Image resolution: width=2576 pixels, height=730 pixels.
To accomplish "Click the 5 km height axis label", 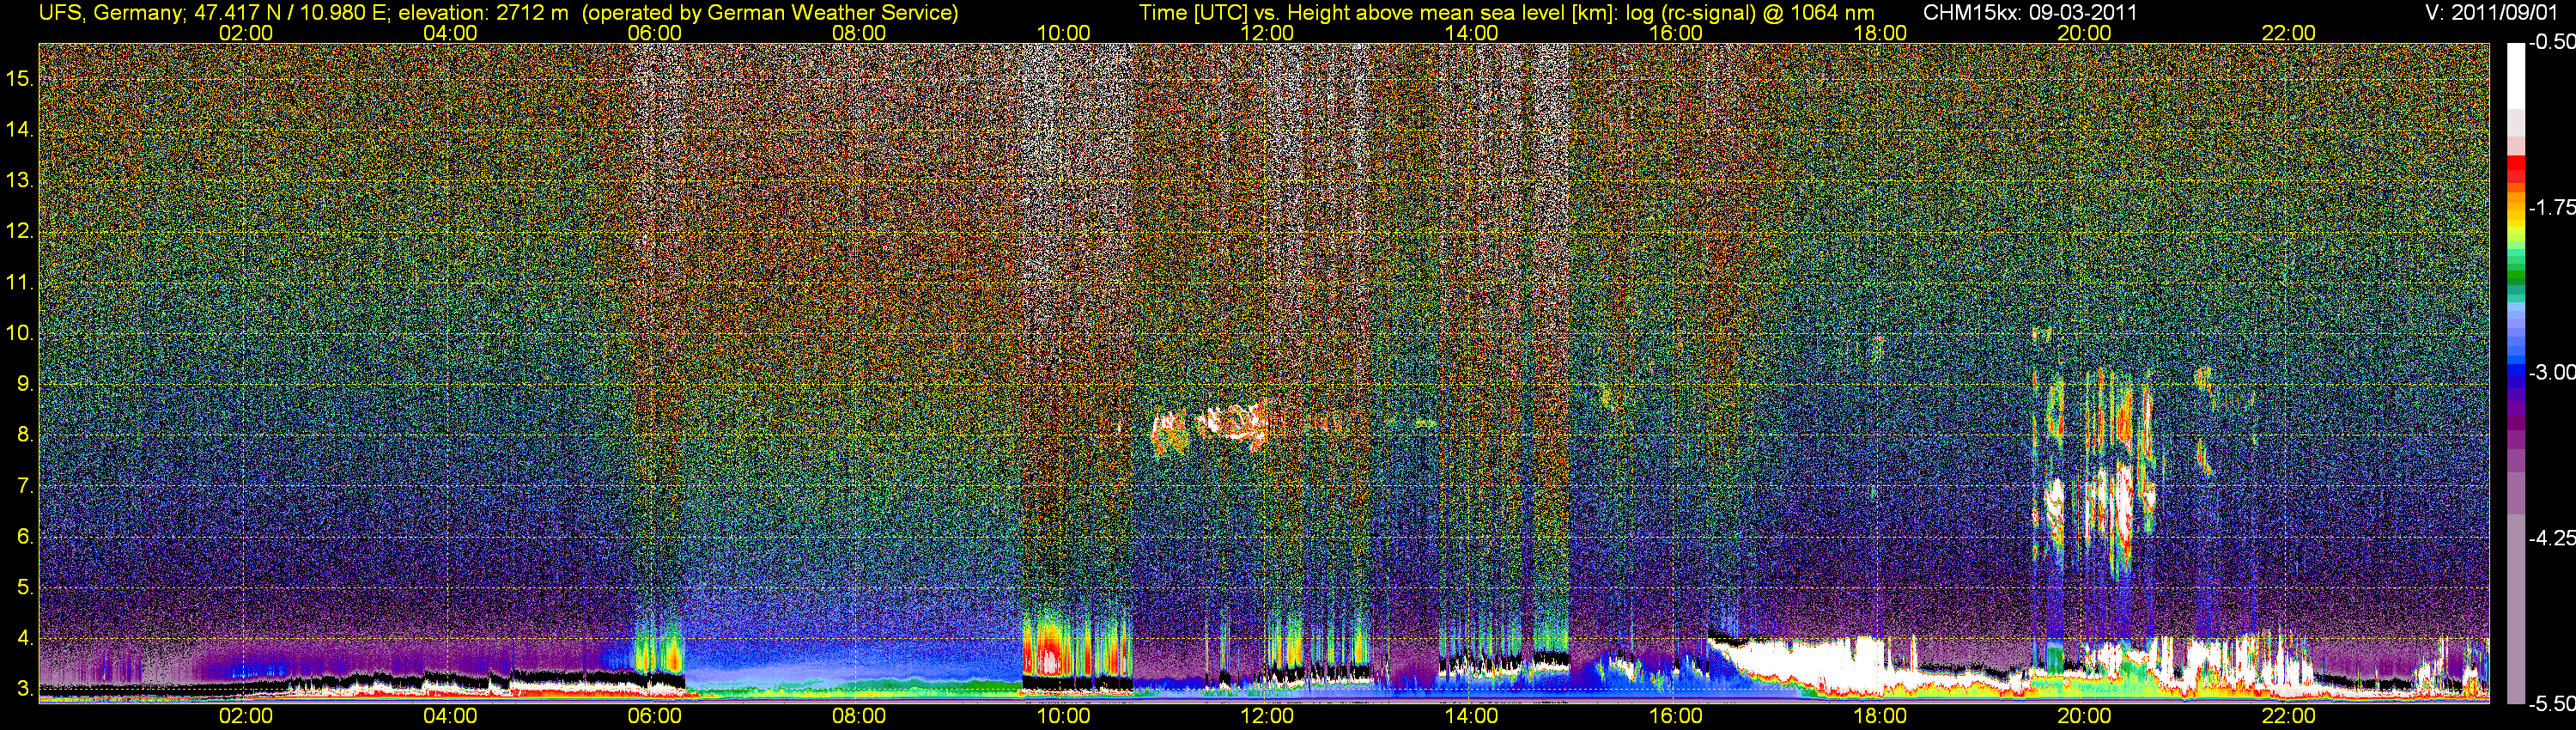I will coord(24,587).
